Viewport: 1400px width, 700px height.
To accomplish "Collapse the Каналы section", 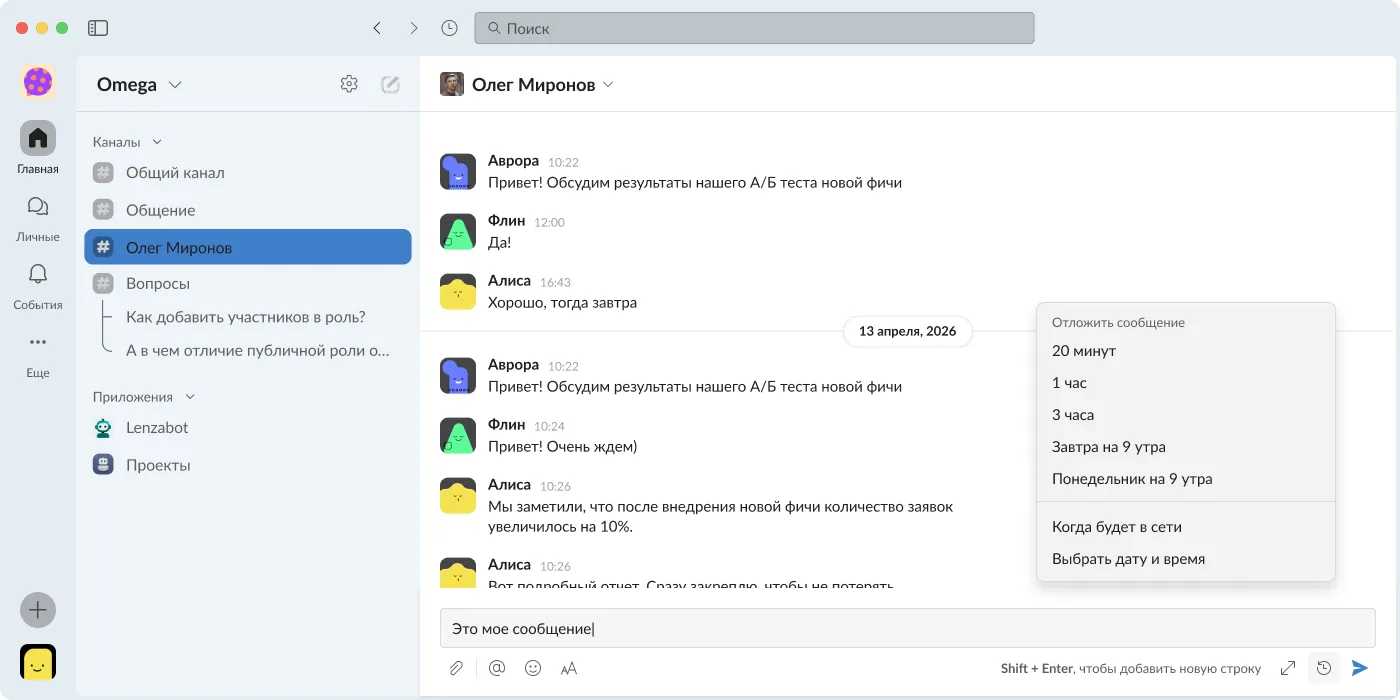I will click(x=127, y=142).
